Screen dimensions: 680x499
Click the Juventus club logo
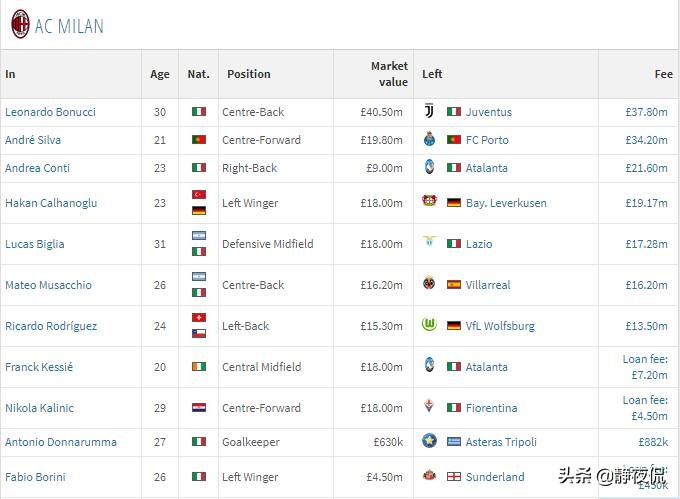[430, 112]
